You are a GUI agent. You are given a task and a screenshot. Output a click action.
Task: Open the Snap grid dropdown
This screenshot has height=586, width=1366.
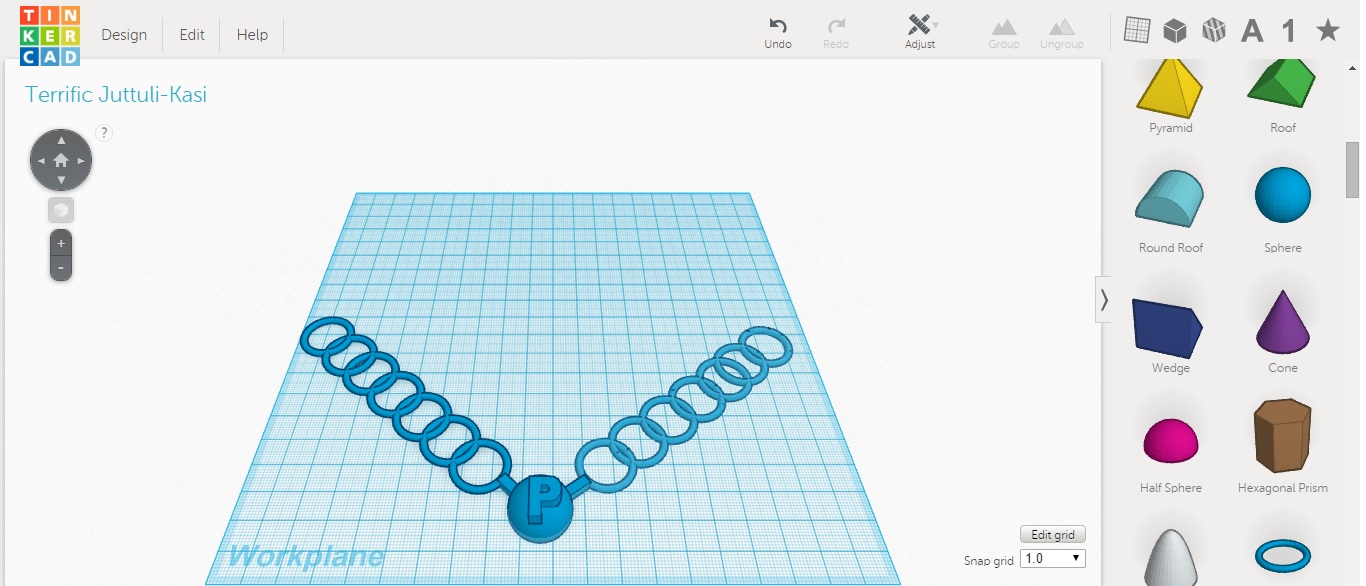(x=1053, y=559)
